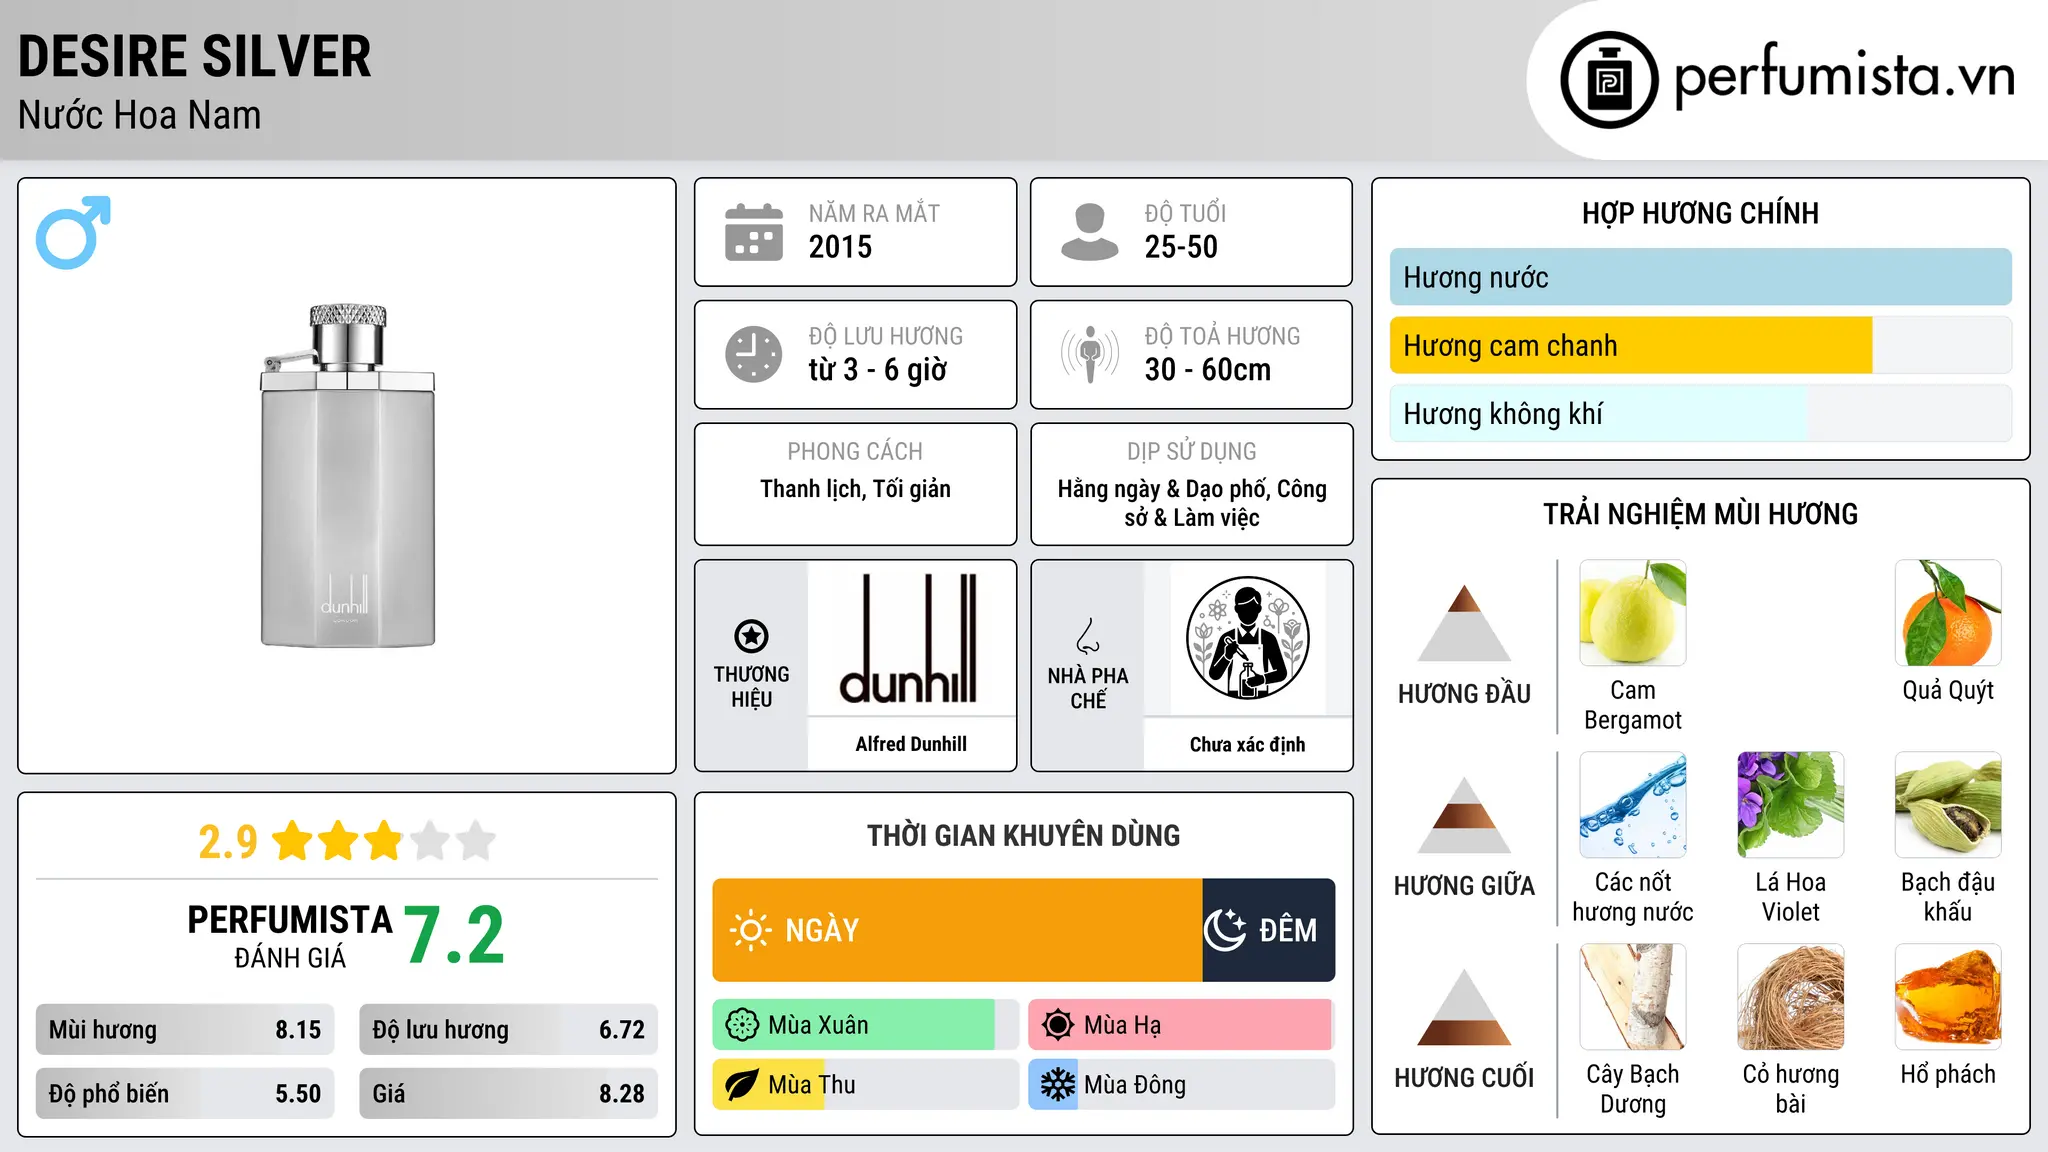The height and width of the screenshot is (1152, 2048).
Task: Select the style text Thanh lịch, Tối giản
Action: [855, 489]
